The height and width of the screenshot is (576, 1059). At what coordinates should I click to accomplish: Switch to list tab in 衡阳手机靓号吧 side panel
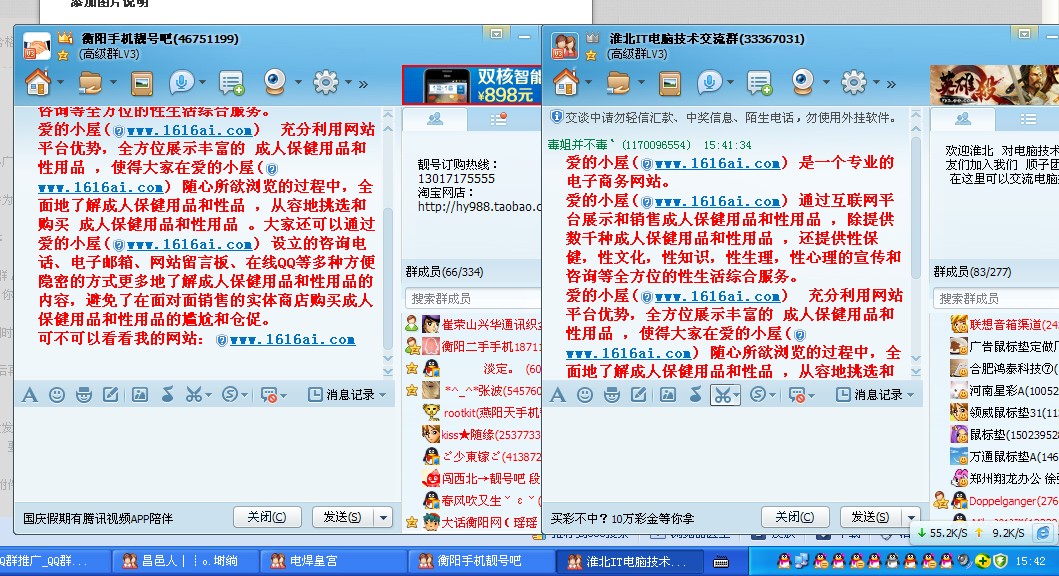pos(498,119)
